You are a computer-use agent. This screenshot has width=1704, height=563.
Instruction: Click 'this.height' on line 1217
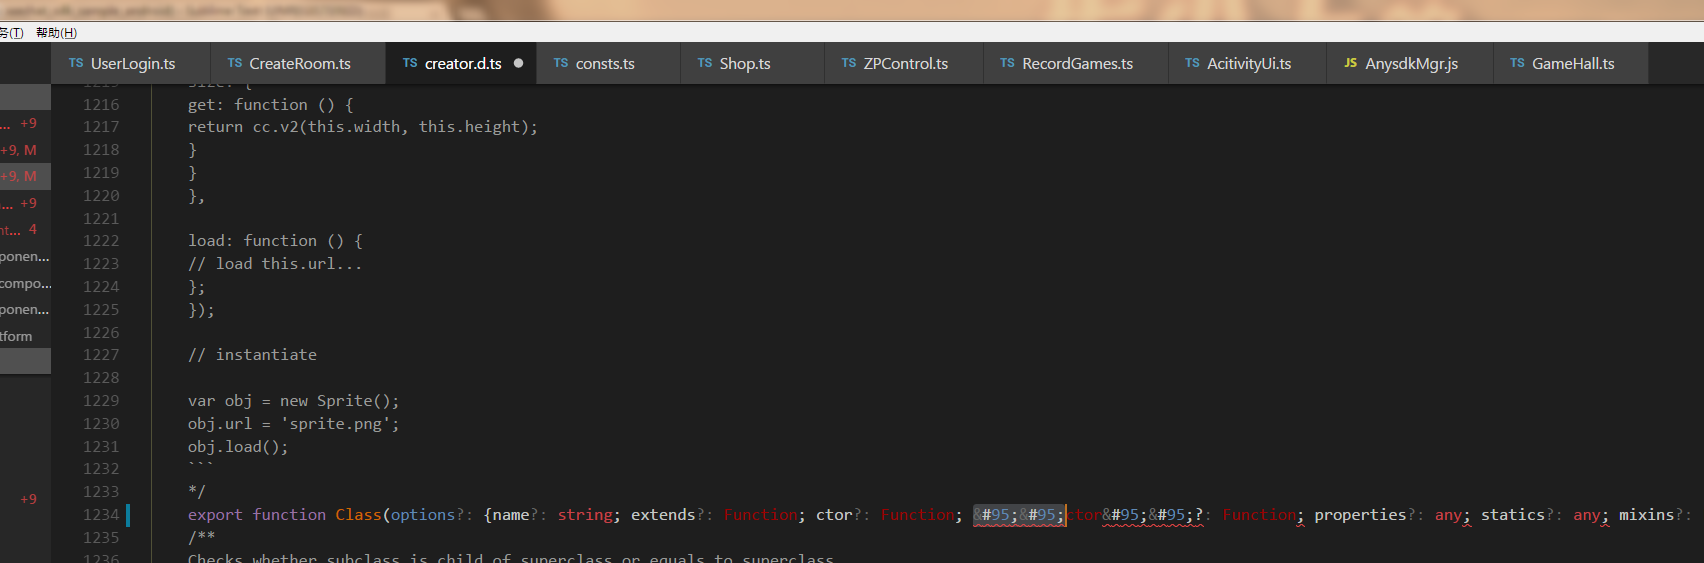coord(469,127)
